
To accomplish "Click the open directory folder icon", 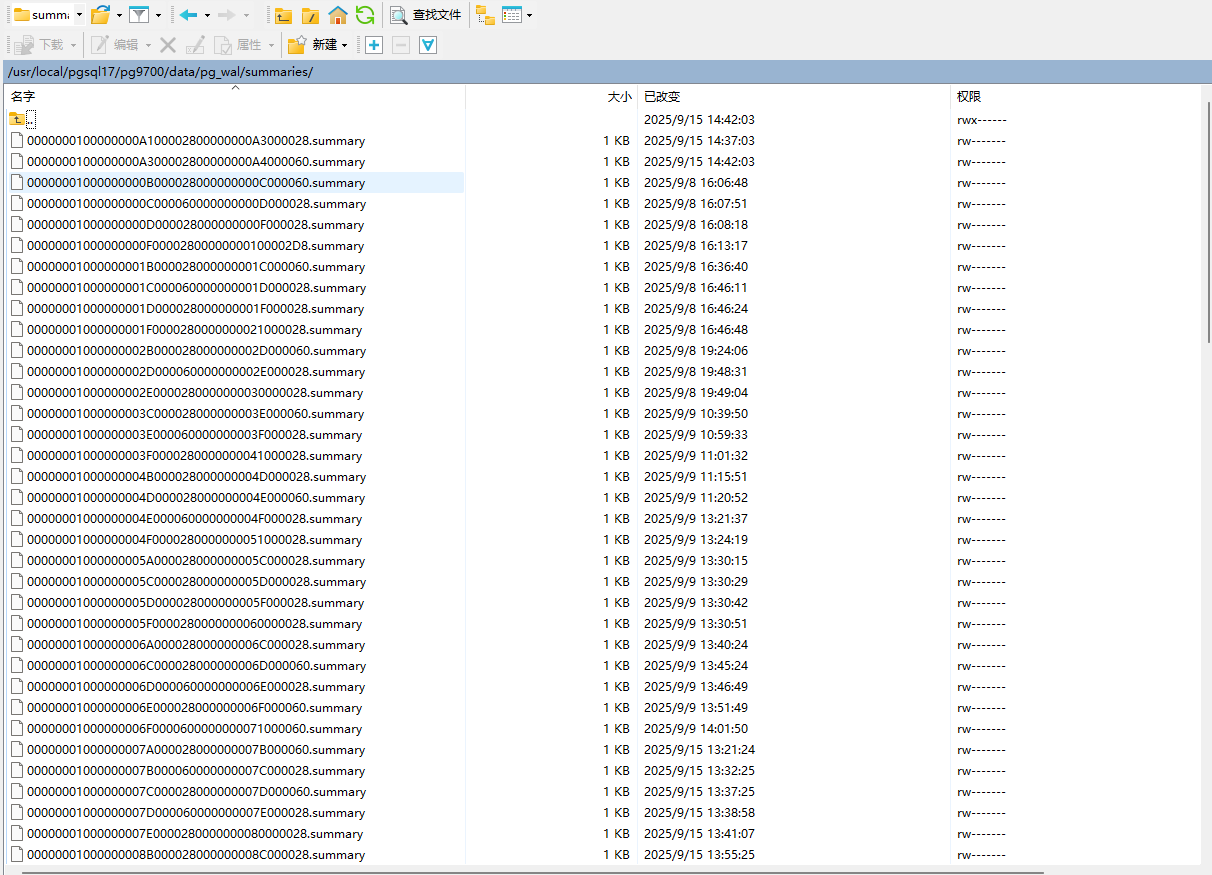I will pyautogui.click(x=100, y=15).
